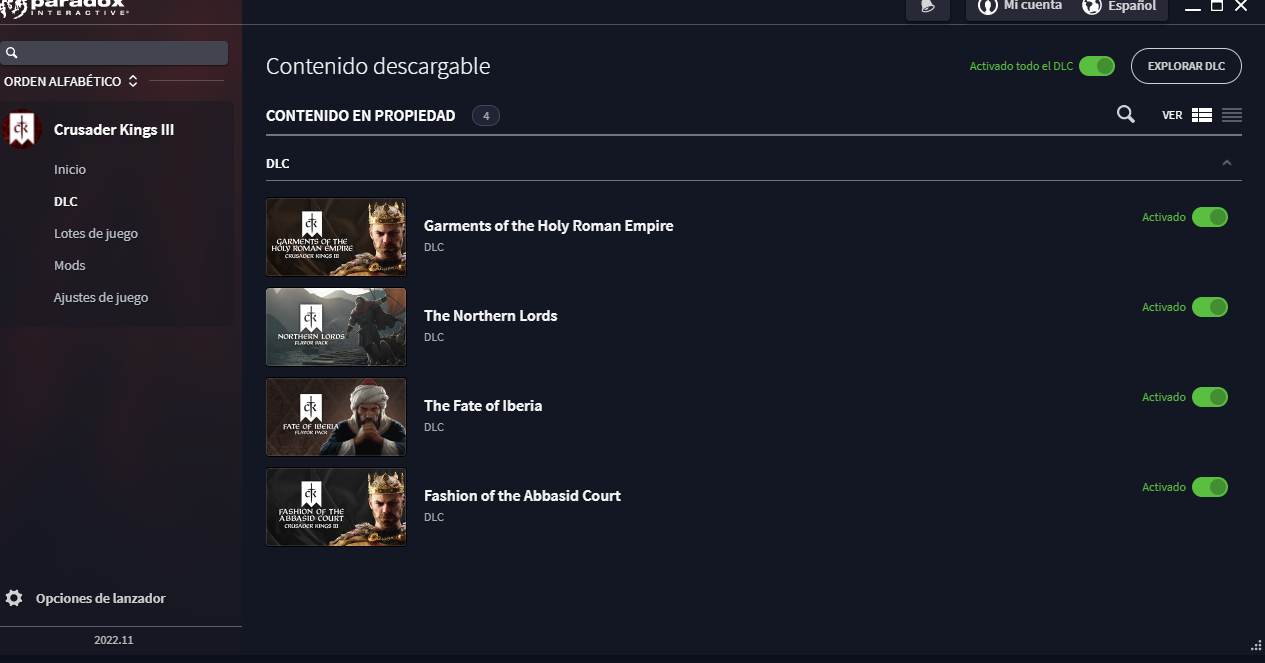1265x663 pixels.
Task: Open Lotes de juego section
Action: coord(96,234)
